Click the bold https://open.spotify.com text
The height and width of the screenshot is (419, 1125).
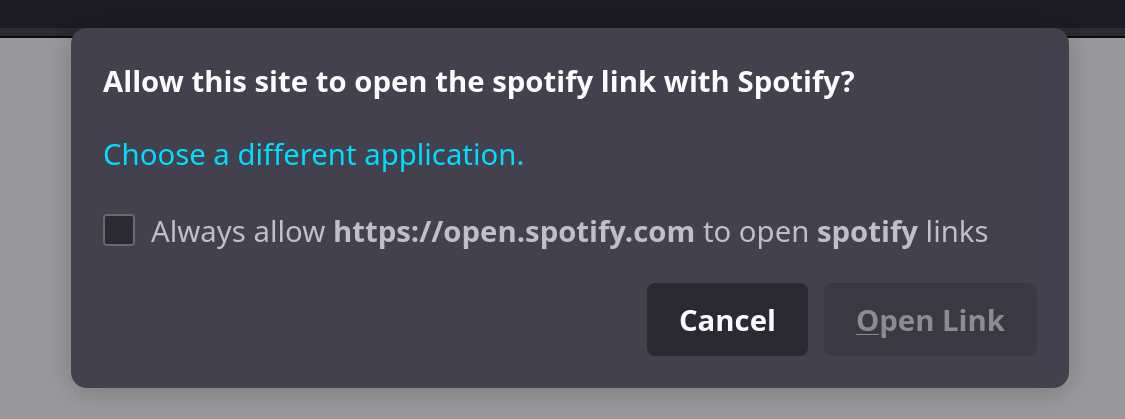click(x=513, y=232)
